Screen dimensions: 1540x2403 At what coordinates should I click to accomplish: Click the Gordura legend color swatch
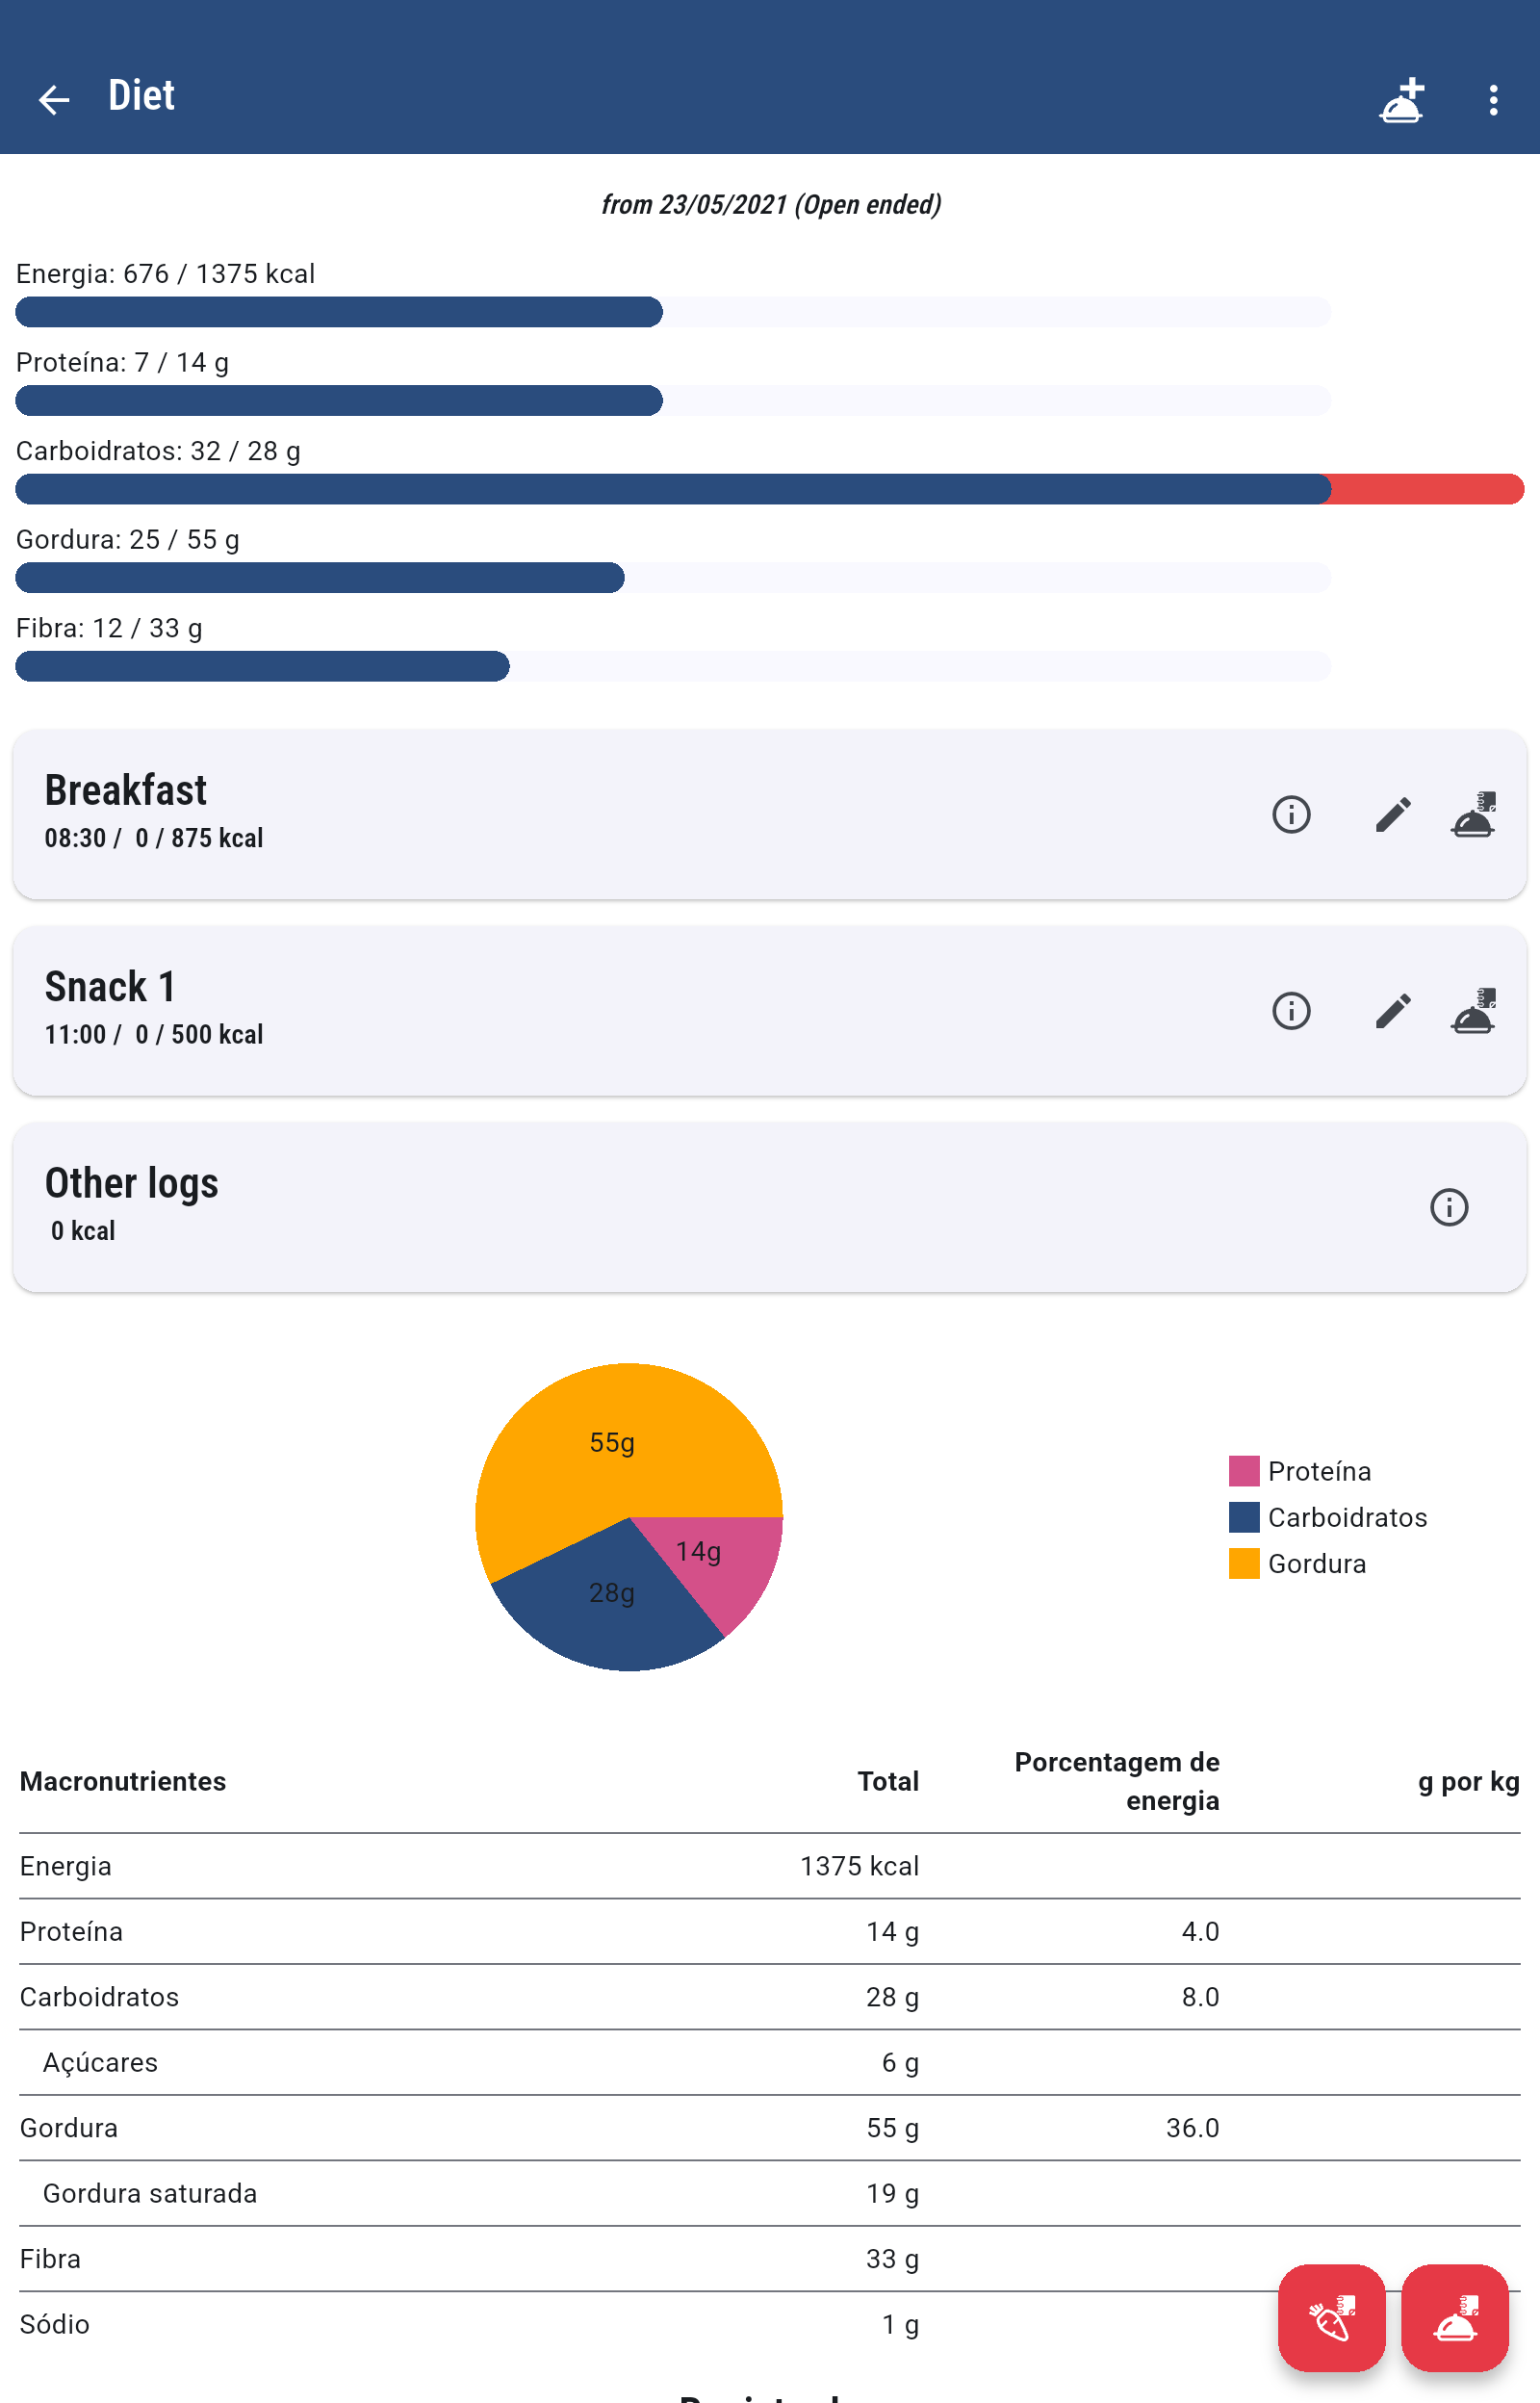click(1243, 1563)
